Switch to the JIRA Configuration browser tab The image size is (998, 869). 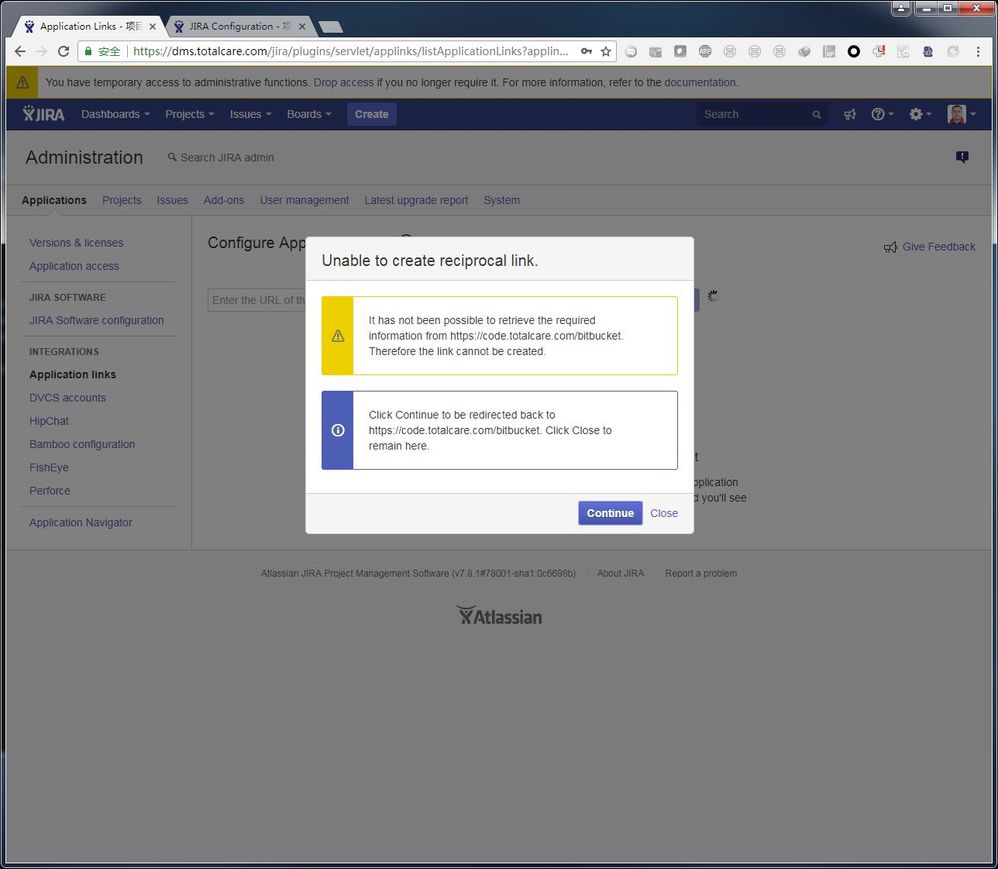click(x=239, y=26)
